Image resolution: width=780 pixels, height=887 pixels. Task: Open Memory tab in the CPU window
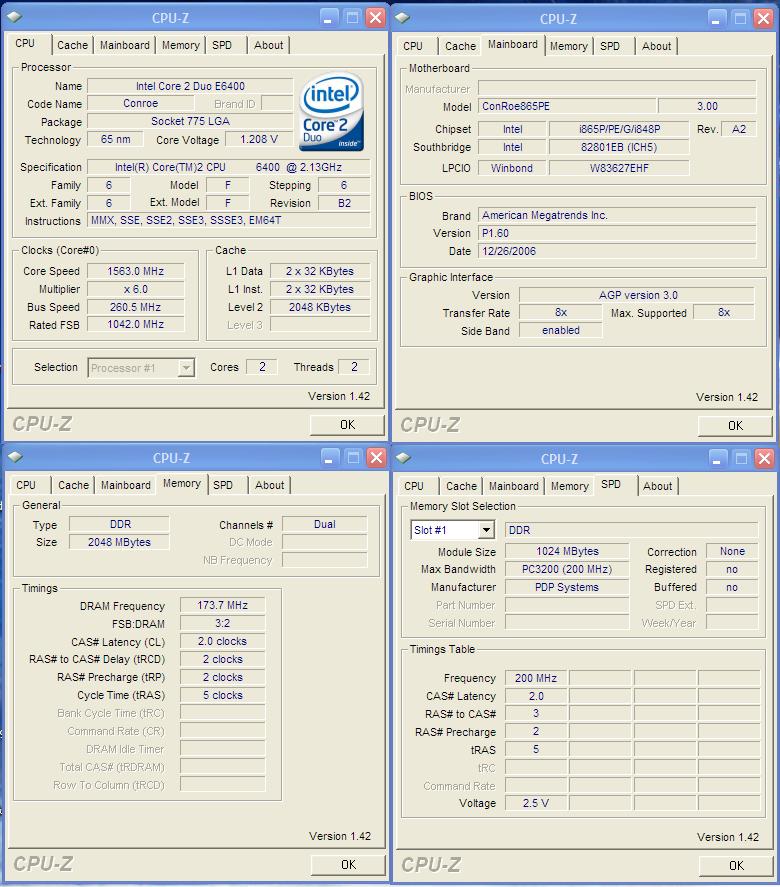(180, 45)
